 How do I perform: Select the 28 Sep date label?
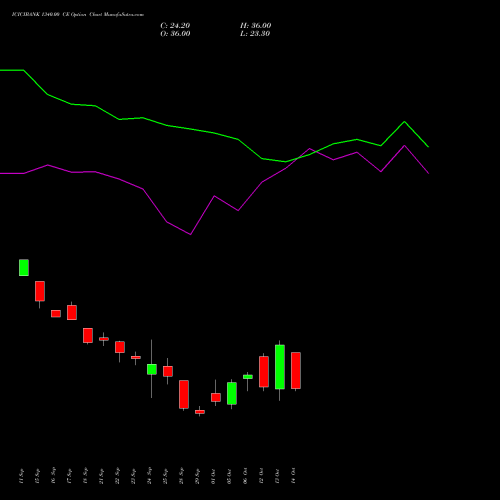click(181, 476)
